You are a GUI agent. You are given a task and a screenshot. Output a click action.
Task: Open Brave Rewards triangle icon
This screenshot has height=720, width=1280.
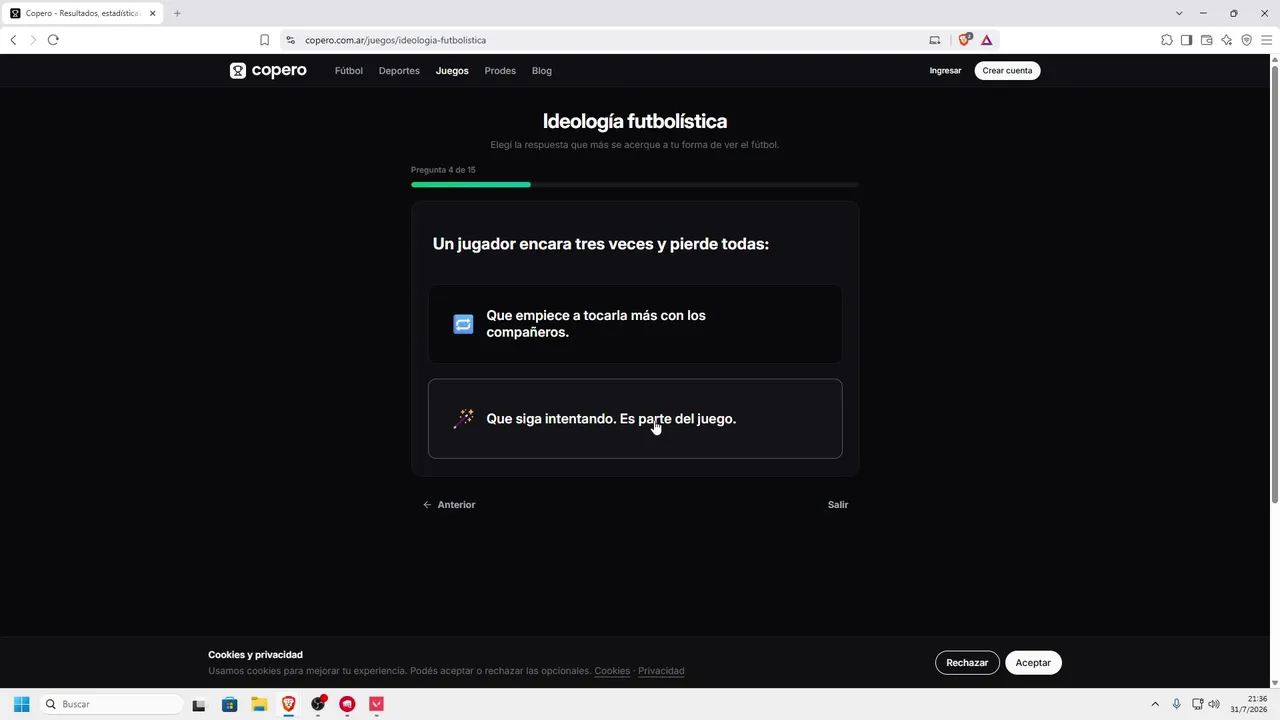tap(986, 40)
